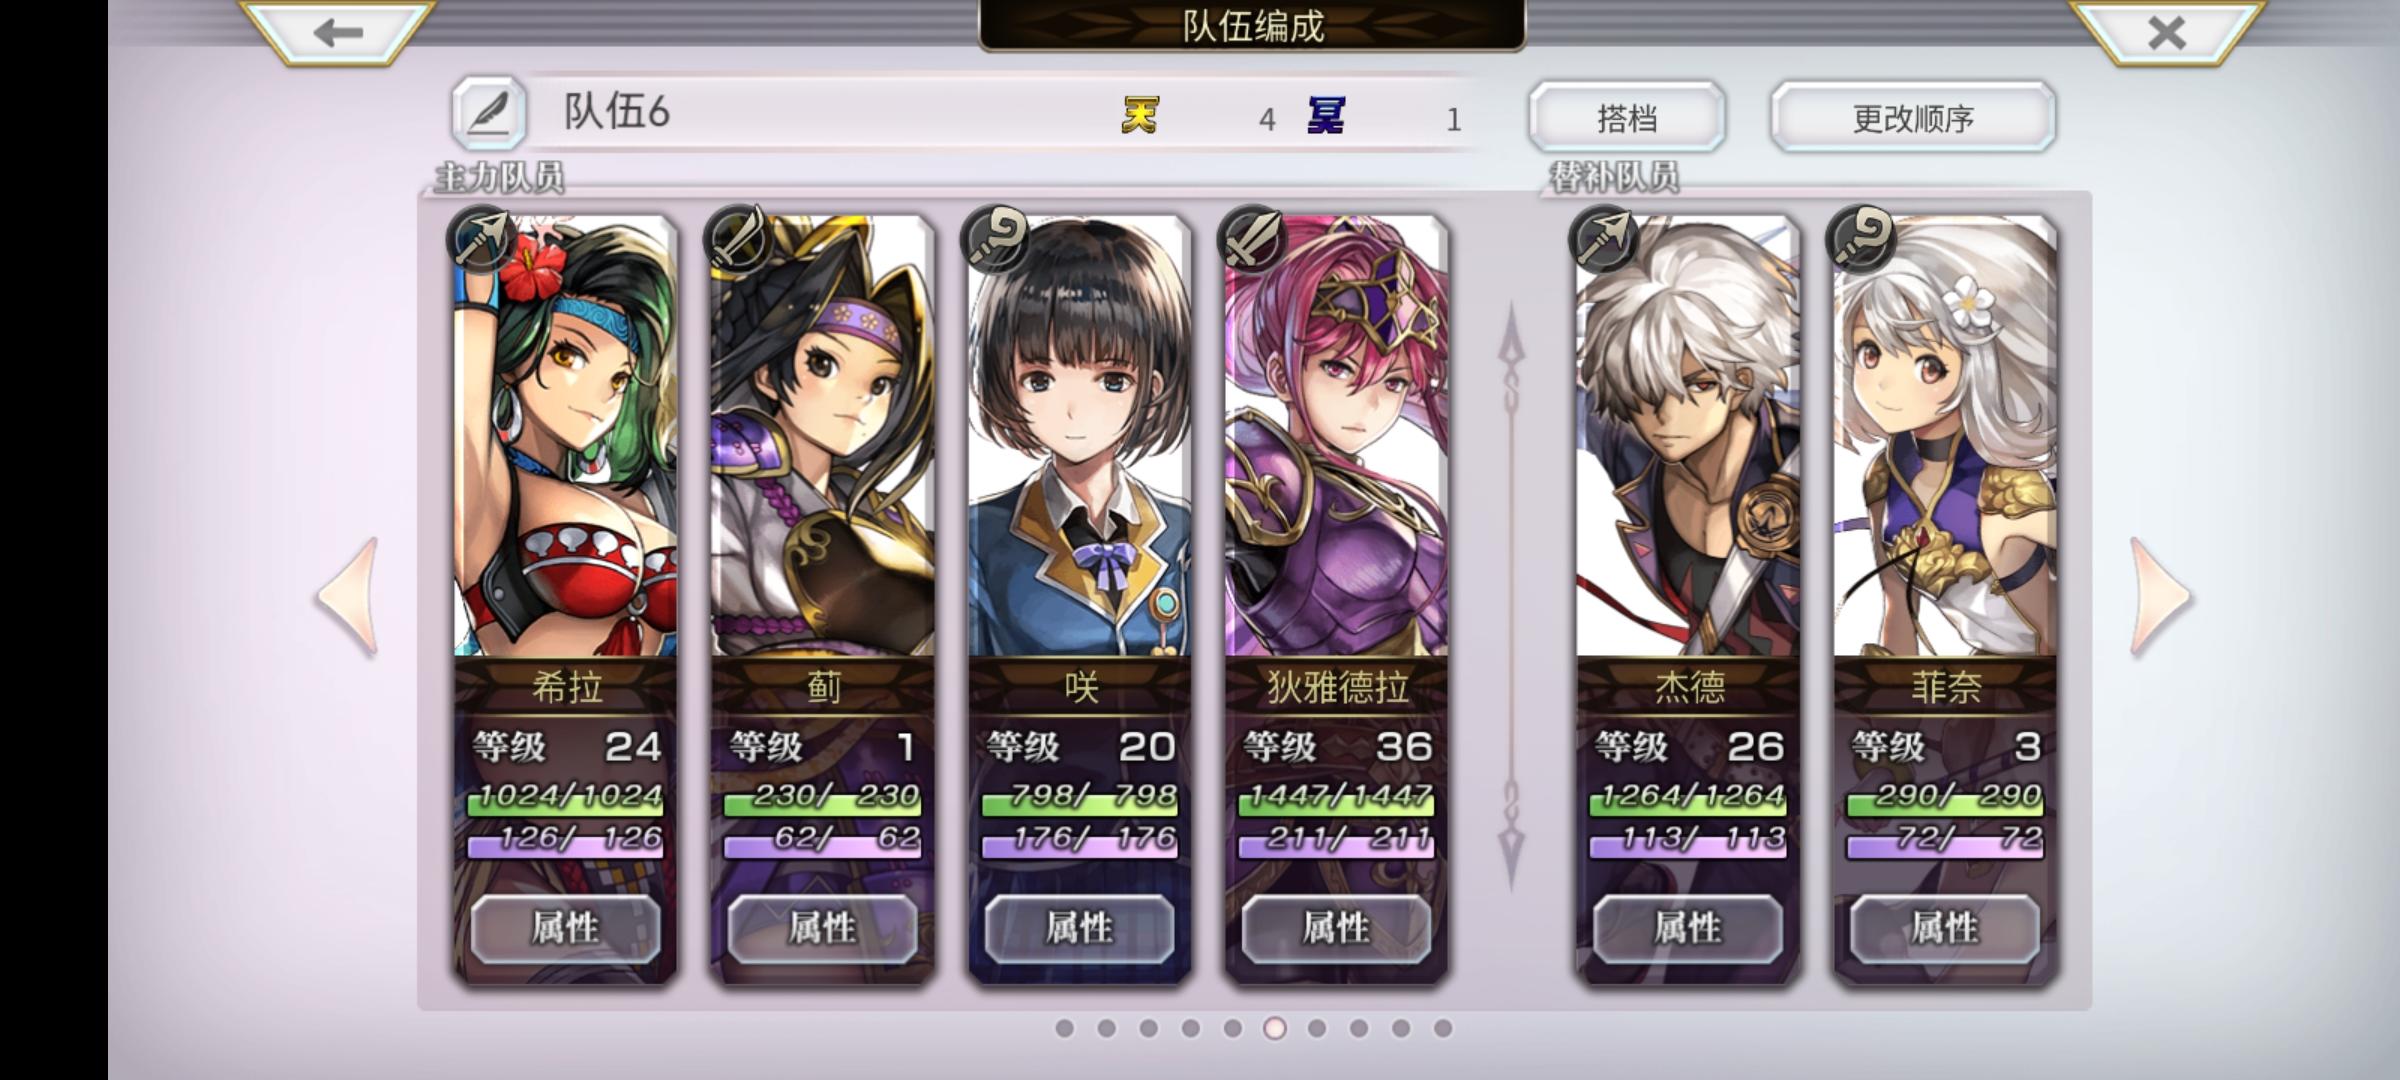Select the first team page dot
Image resolution: width=2400 pixels, height=1080 pixels.
[1064, 1028]
